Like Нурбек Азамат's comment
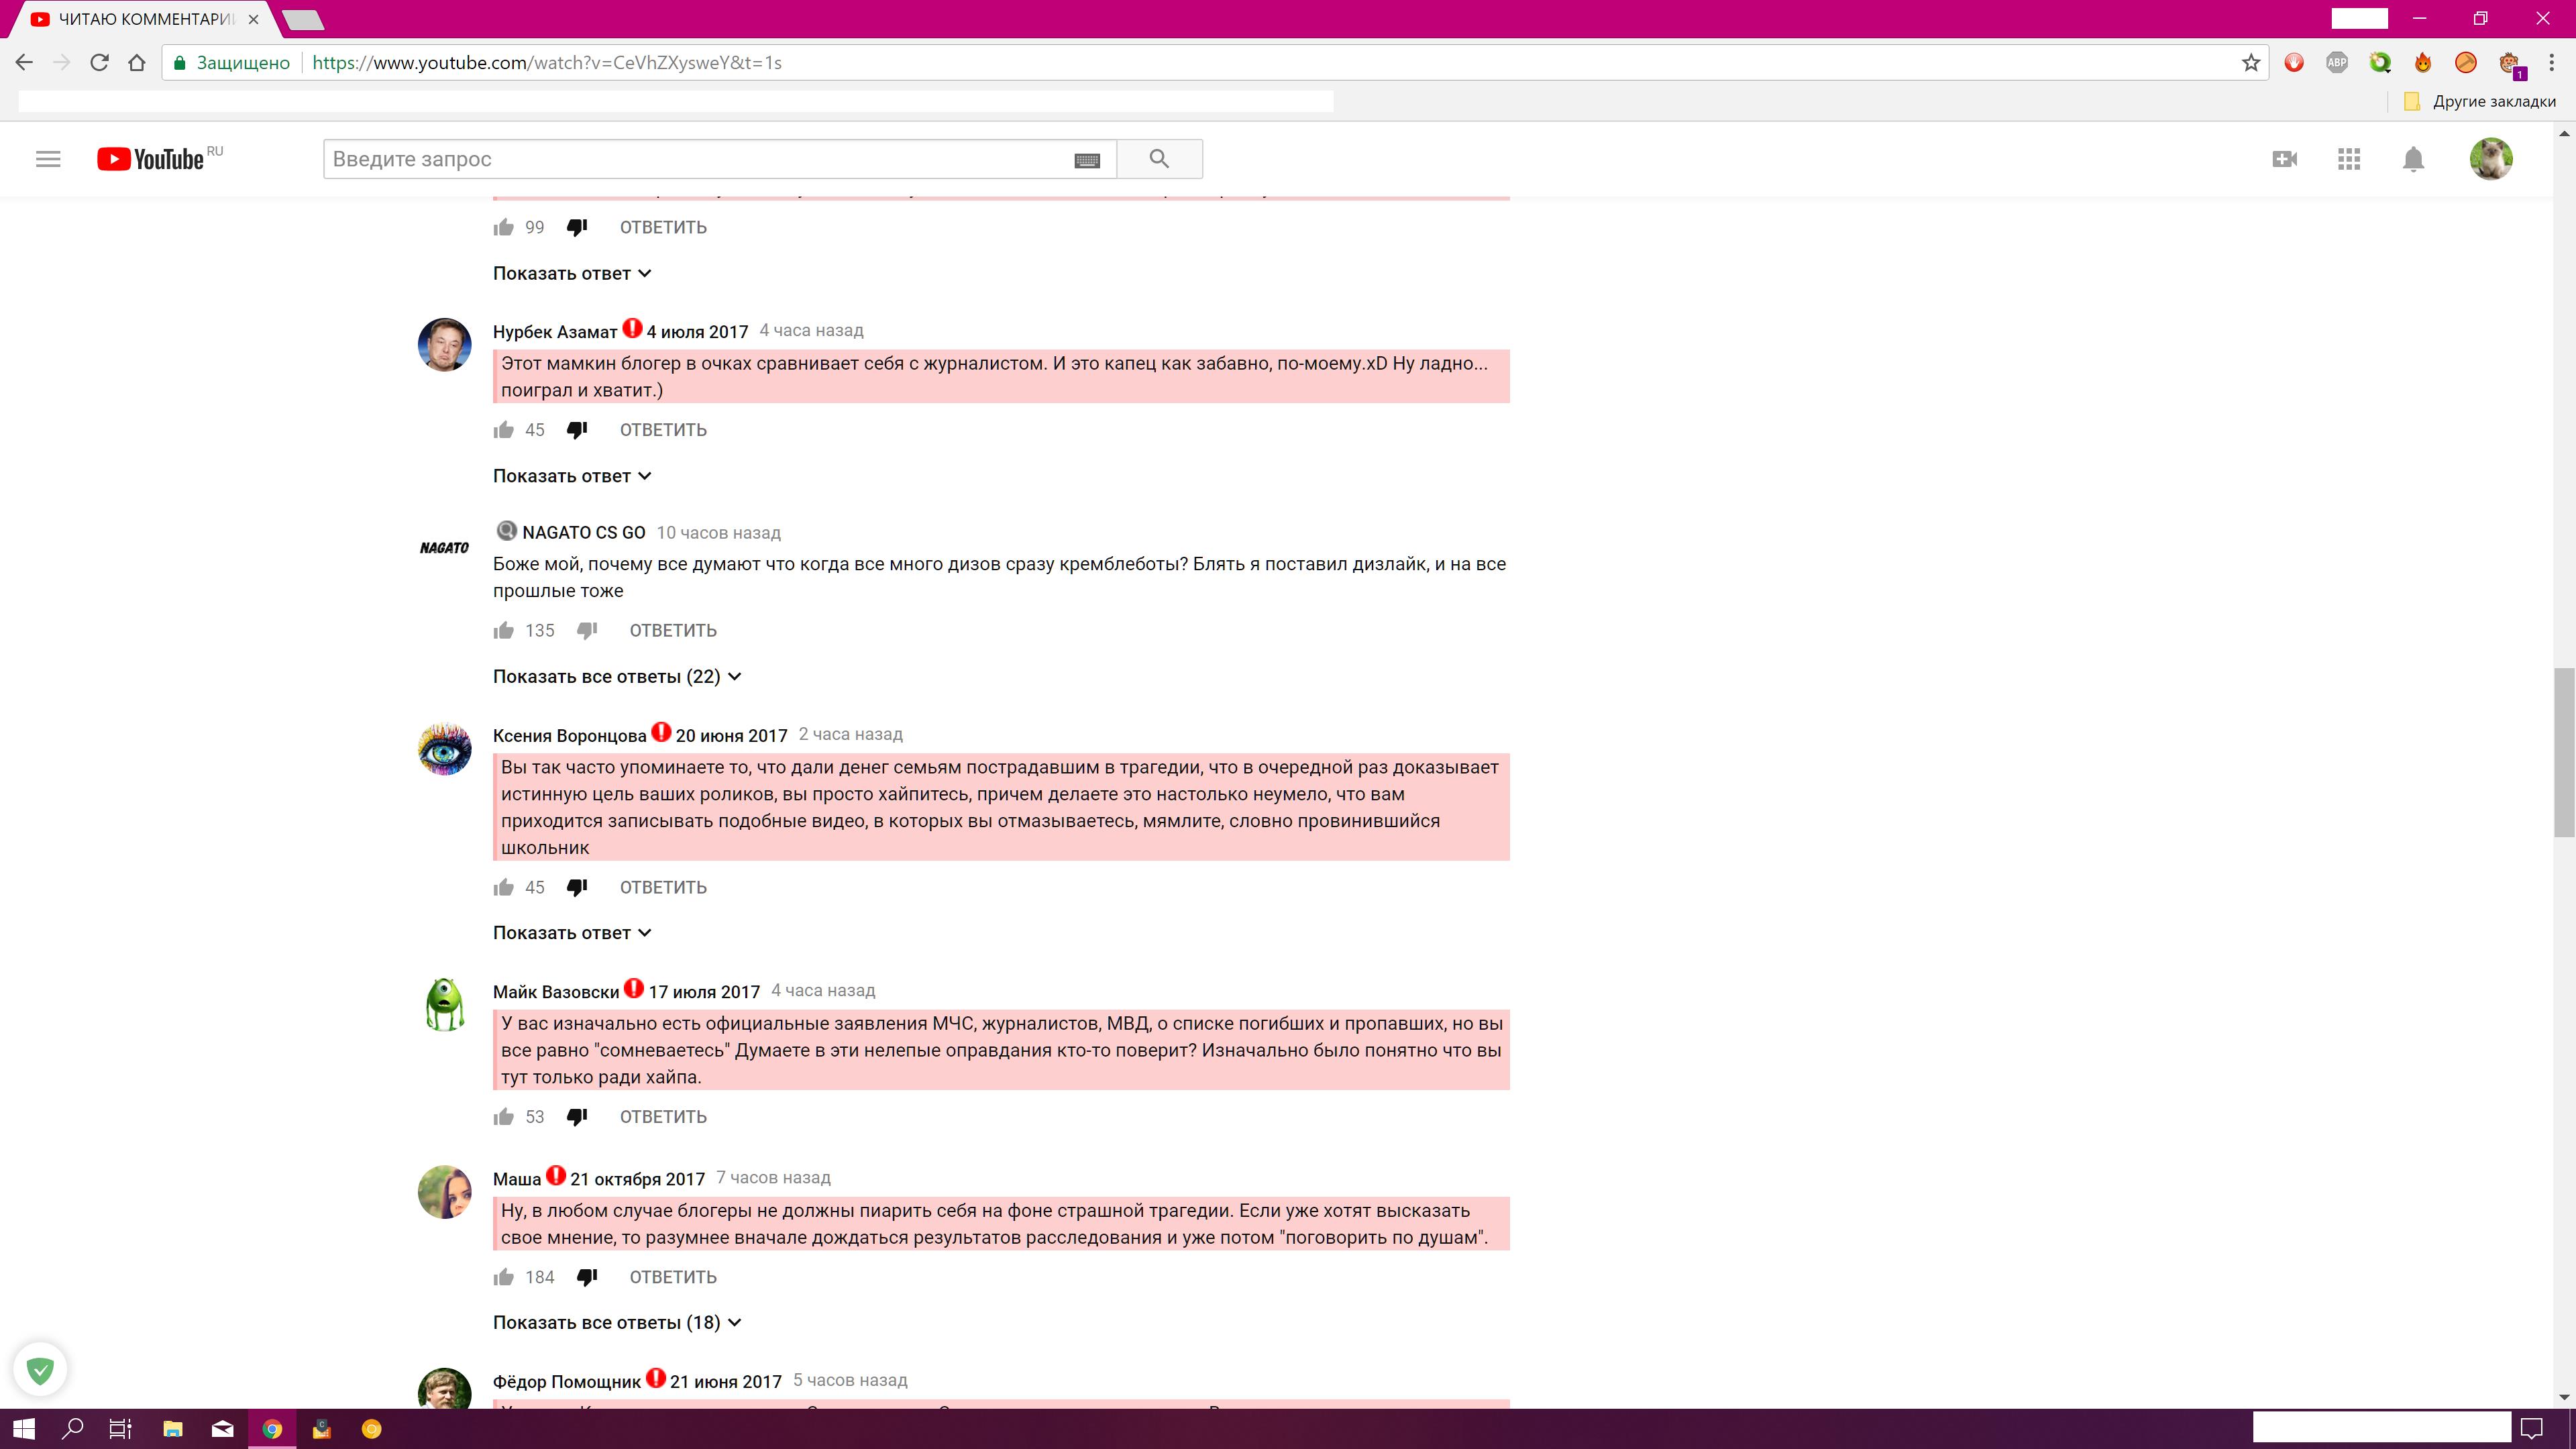The width and height of the screenshot is (2576, 1449). click(x=504, y=430)
